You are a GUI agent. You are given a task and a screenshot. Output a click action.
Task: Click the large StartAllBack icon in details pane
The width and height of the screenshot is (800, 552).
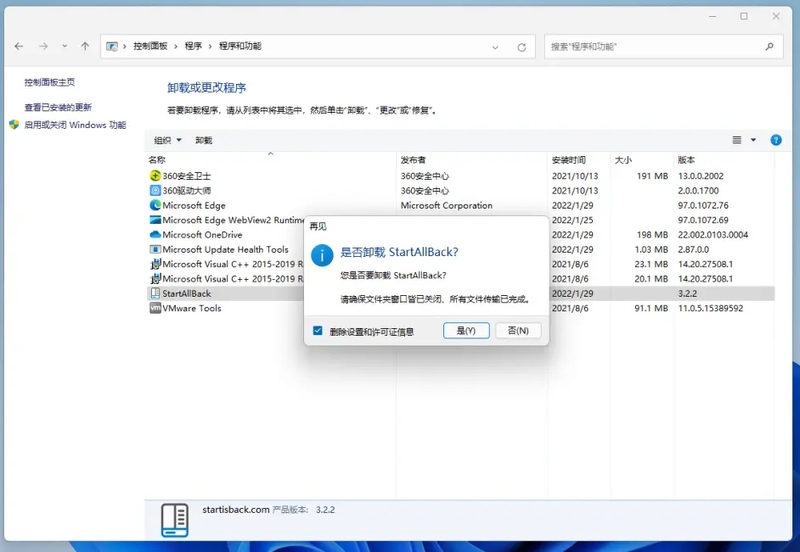(175, 519)
